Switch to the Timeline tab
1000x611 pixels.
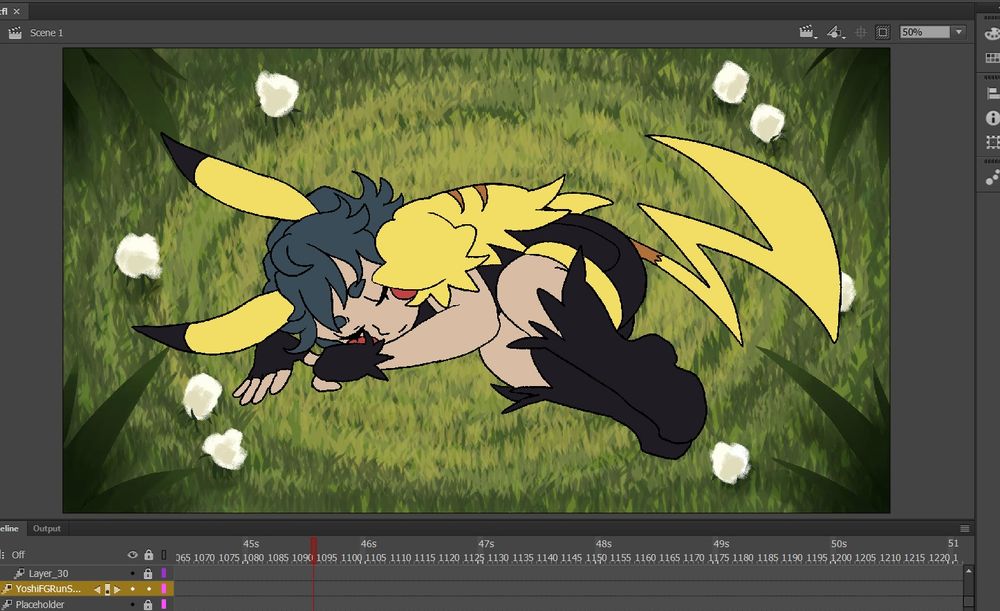pos(9,528)
